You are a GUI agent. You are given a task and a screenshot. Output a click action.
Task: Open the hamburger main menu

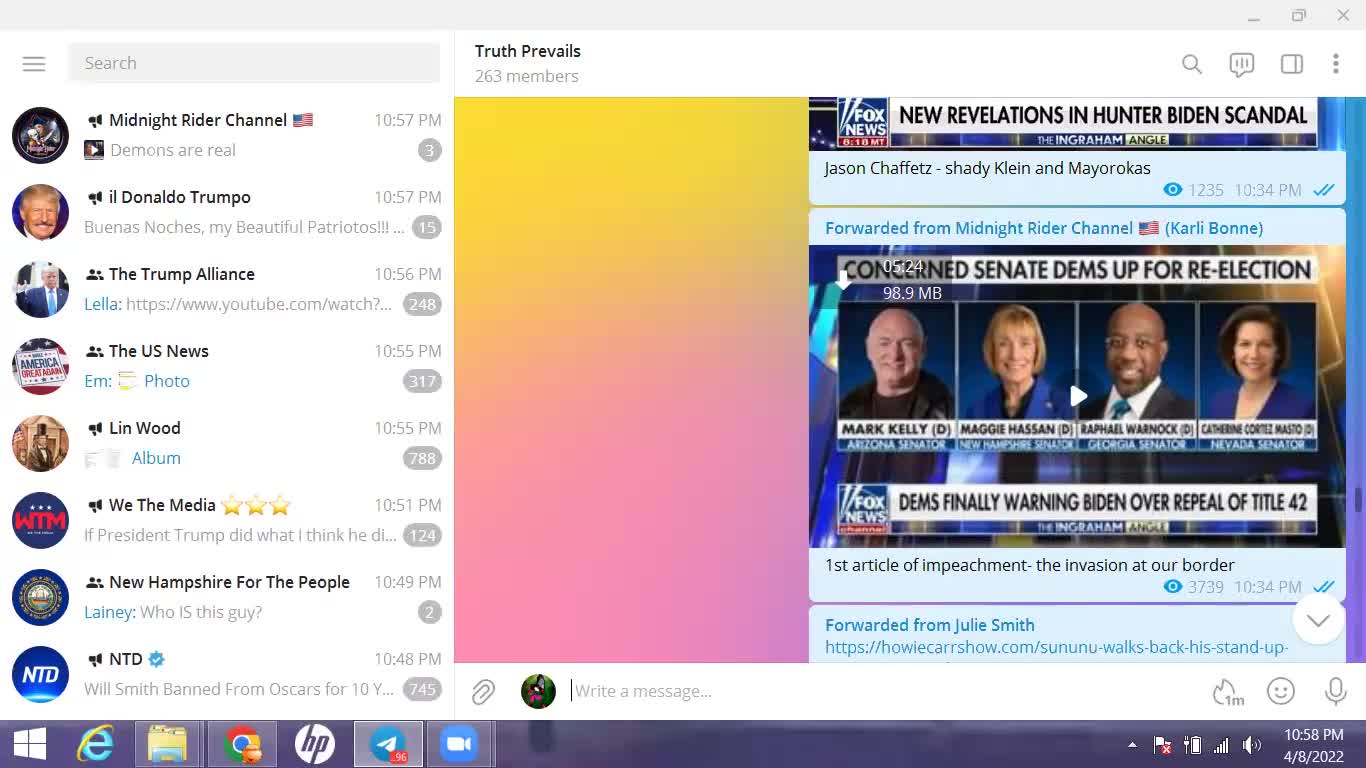click(34, 64)
